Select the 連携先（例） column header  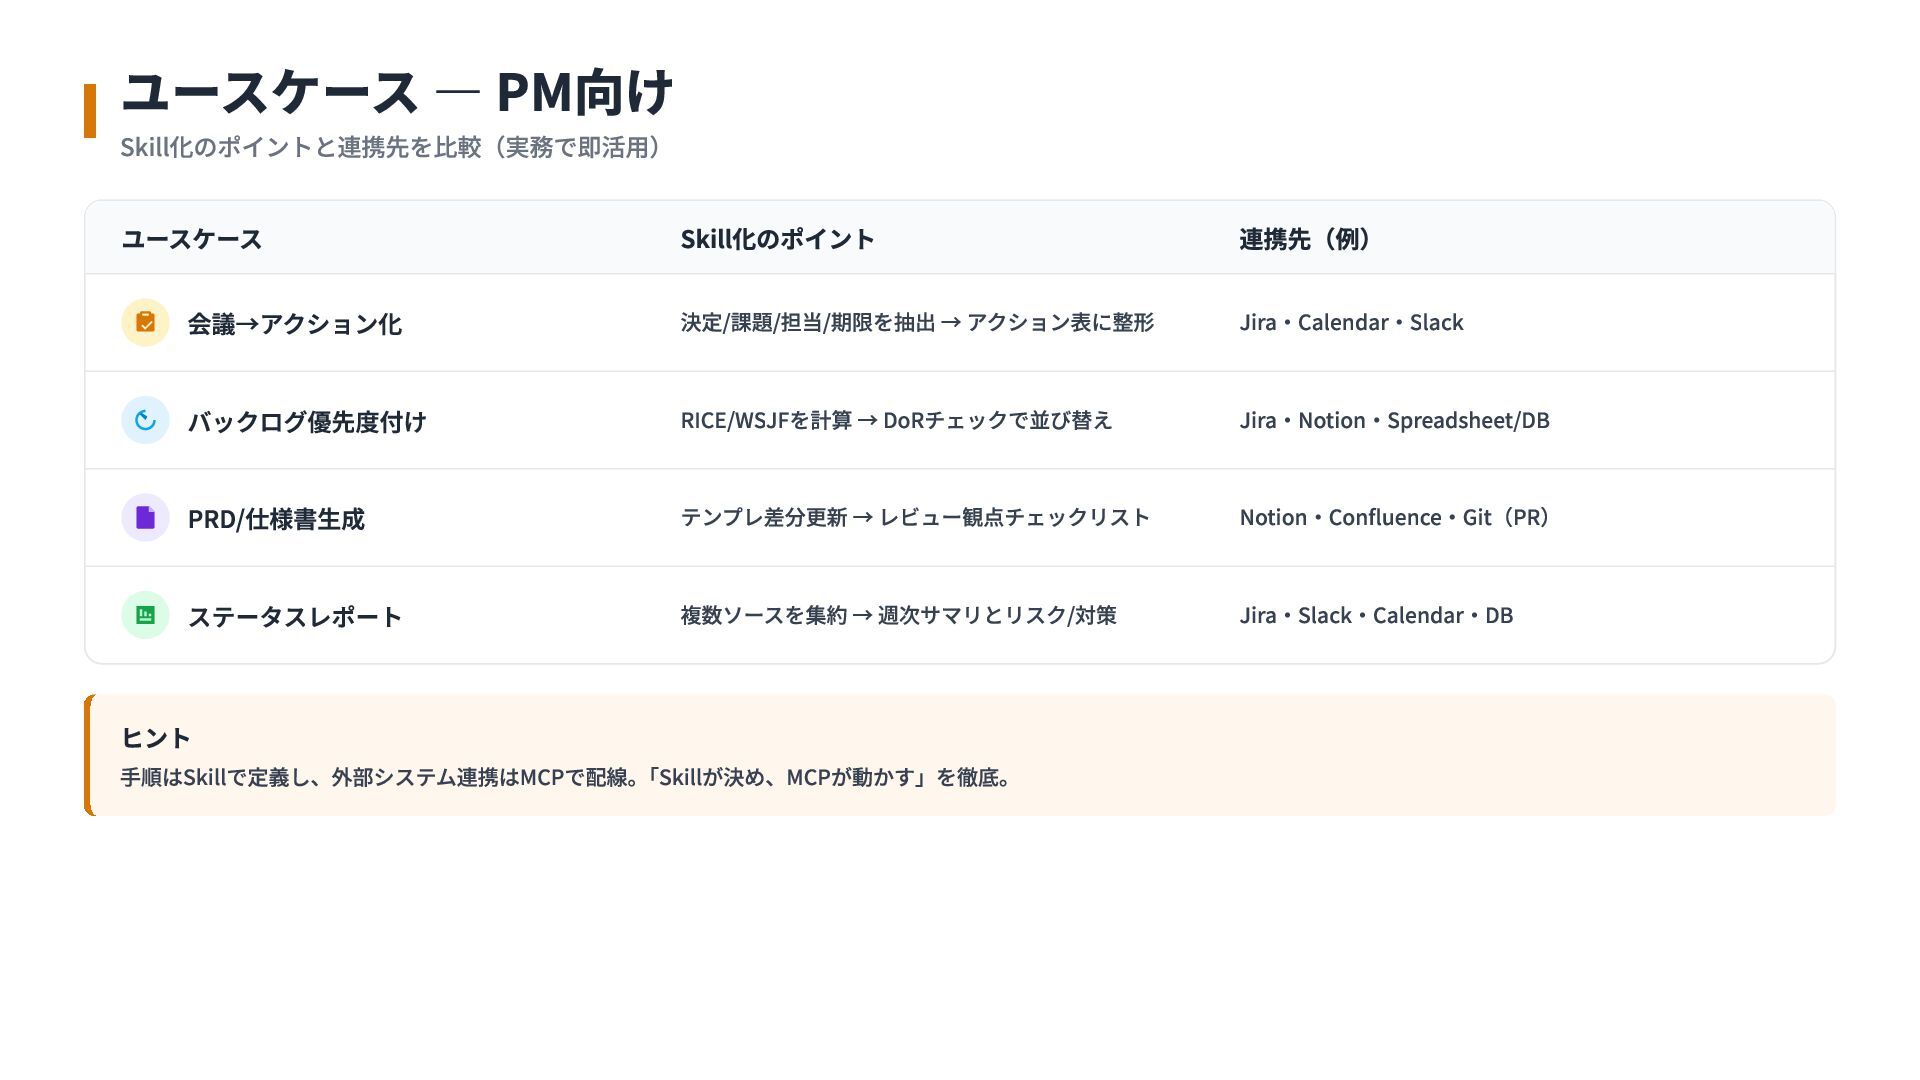(x=1304, y=239)
